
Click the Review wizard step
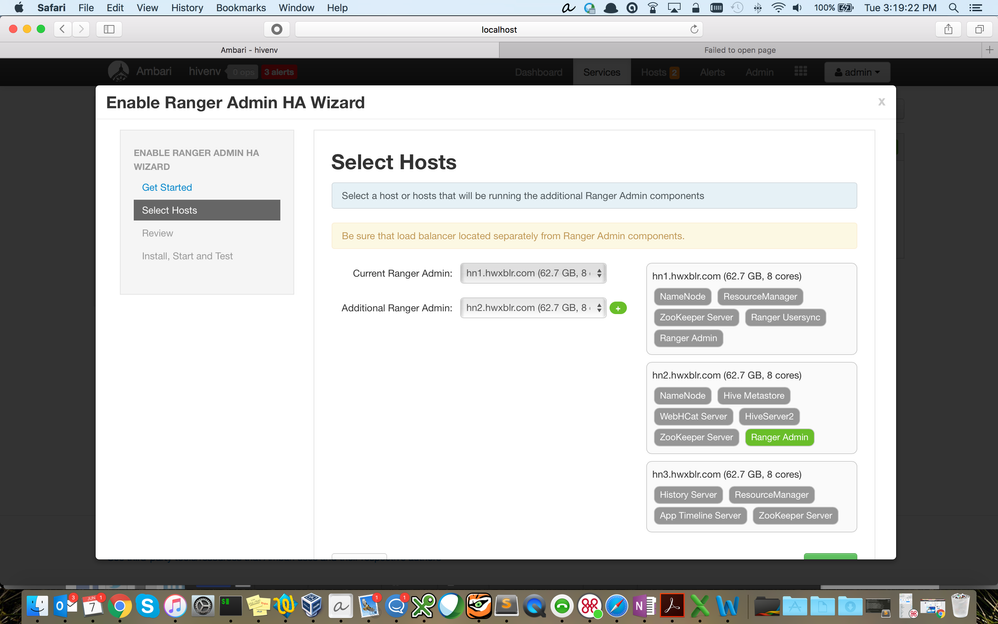coord(158,233)
